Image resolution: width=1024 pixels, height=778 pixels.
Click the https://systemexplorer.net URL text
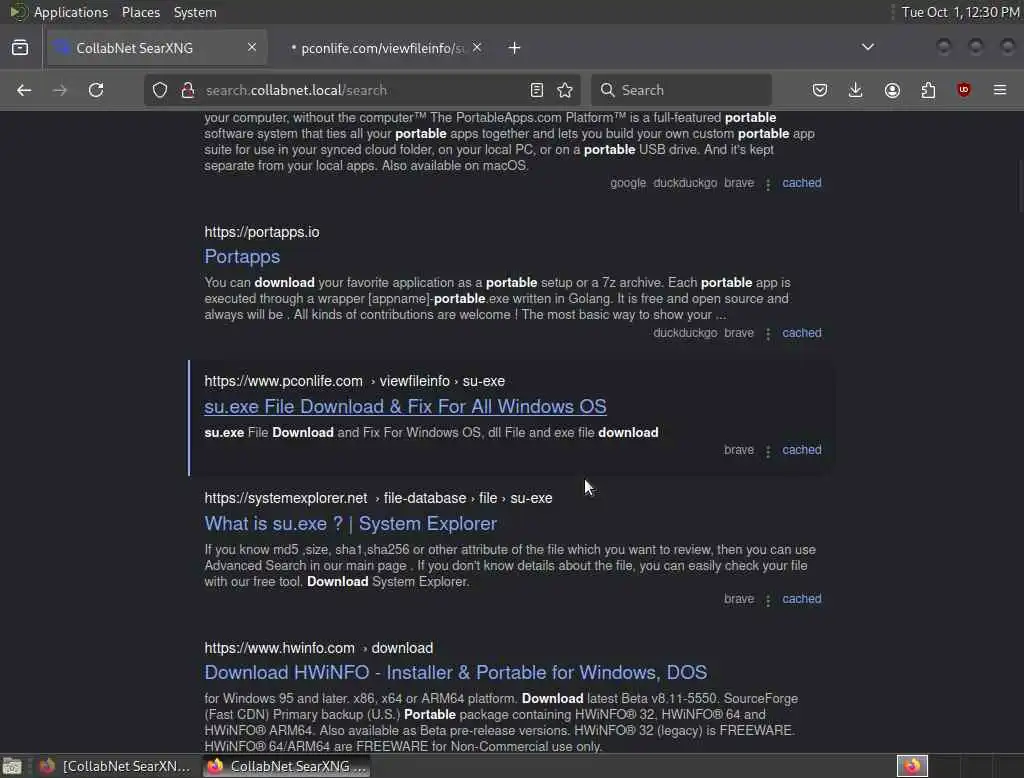pyautogui.click(x=285, y=498)
